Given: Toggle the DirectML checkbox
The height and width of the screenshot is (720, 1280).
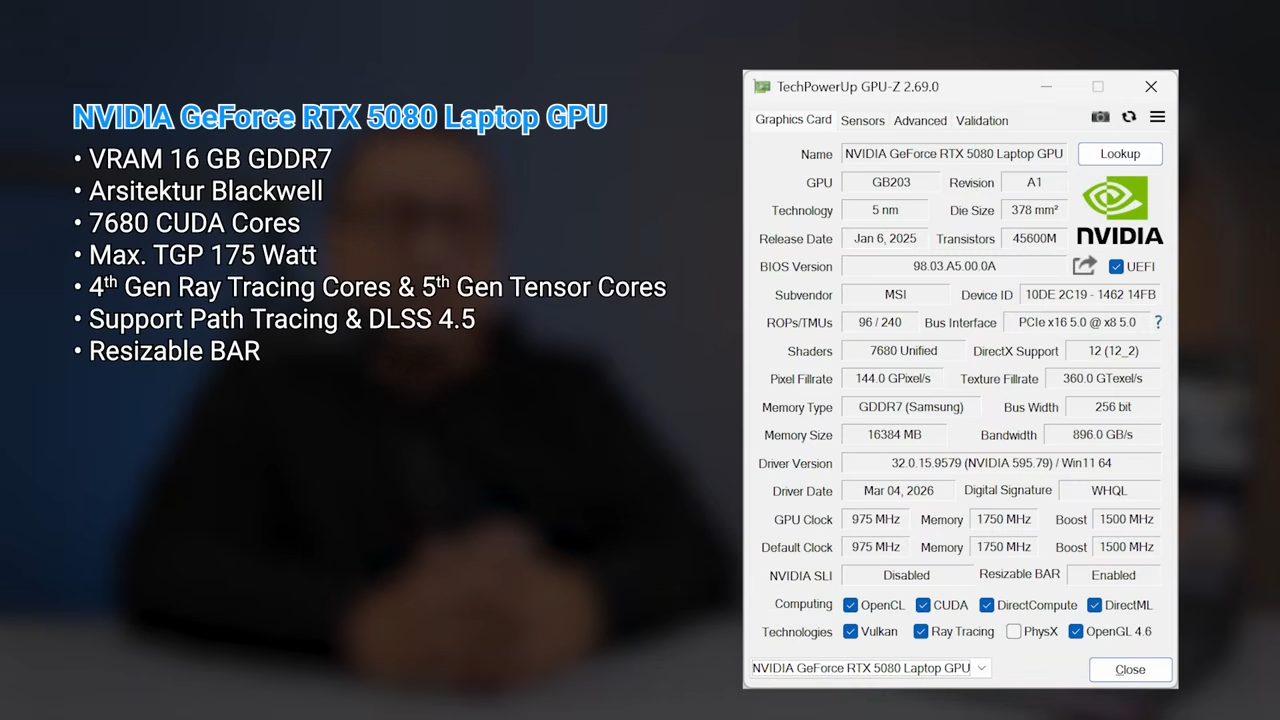Looking at the screenshot, I should coord(1094,605).
